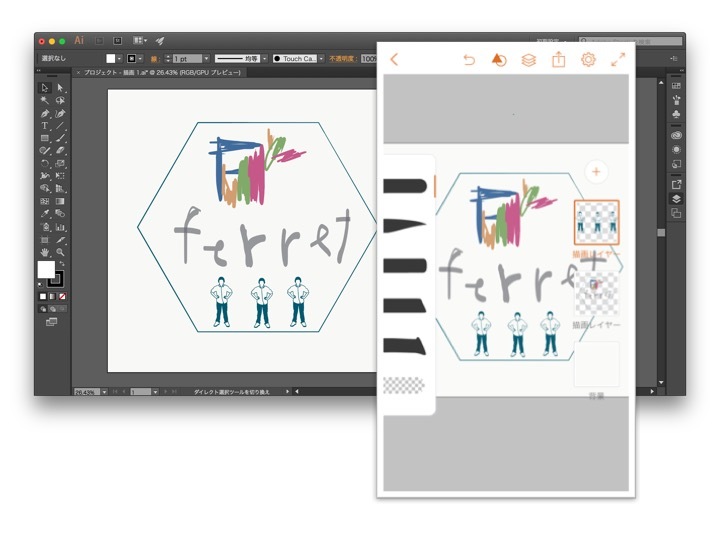Click the stroke color box in toolbar

point(56,278)
